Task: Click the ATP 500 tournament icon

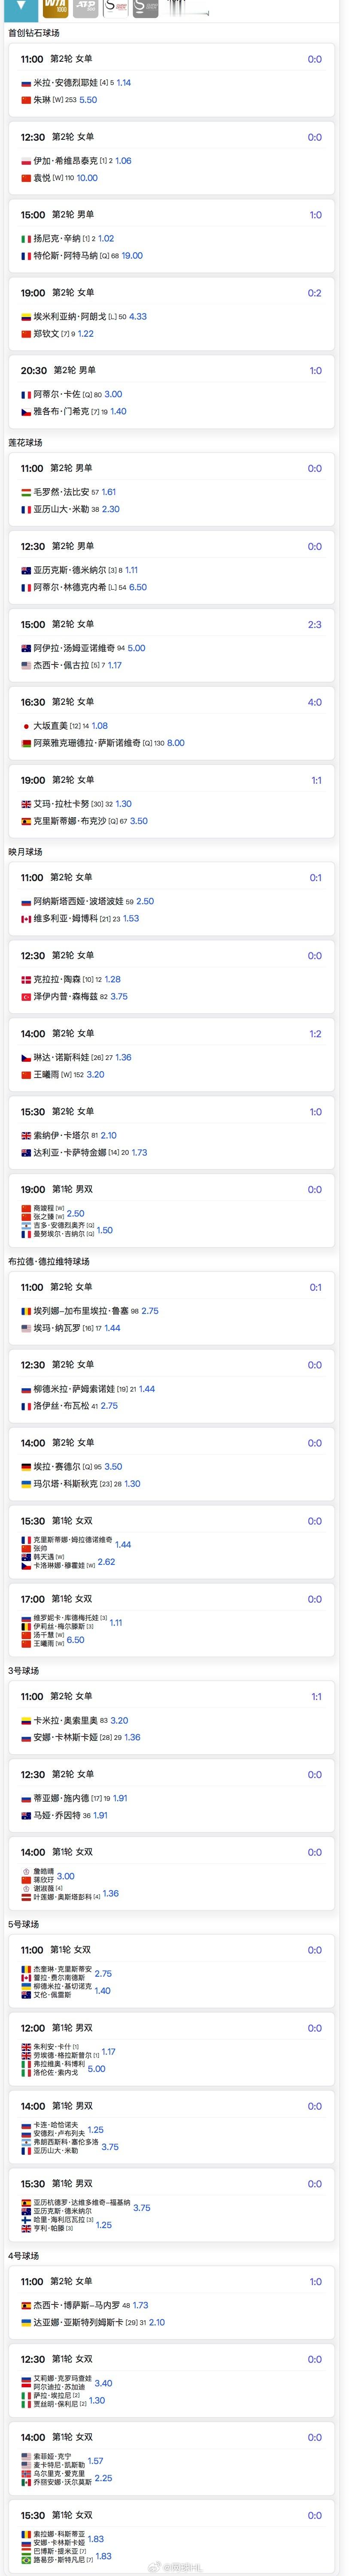Action: coord(85,8)
